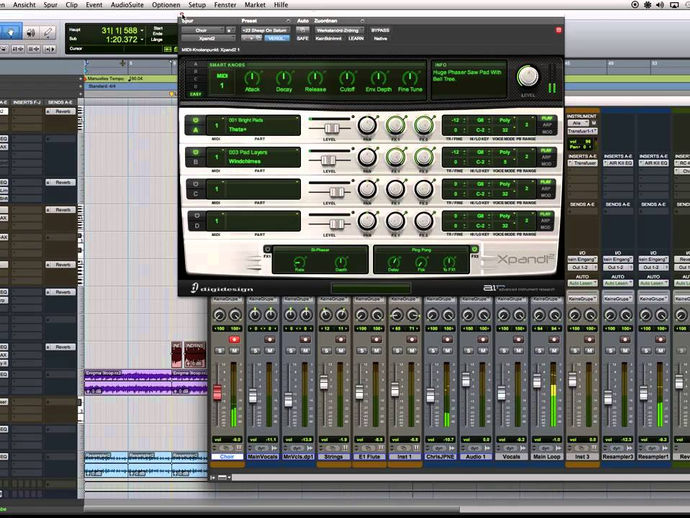Grab the Choir channel volume fader
The width and height of the screenshot is (690, 518).
217,392
